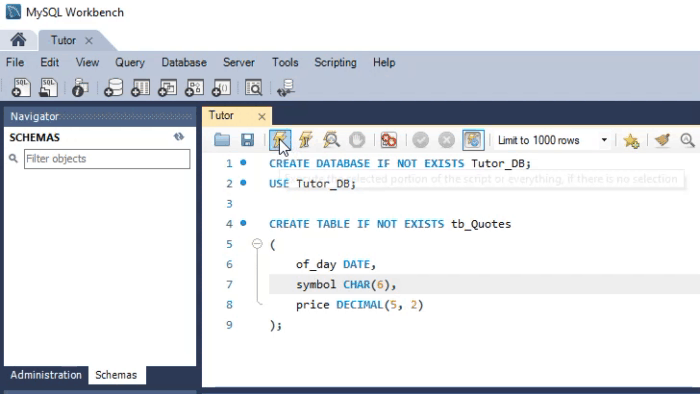Place cursor on of_day DATE line

tap(336, 264)
